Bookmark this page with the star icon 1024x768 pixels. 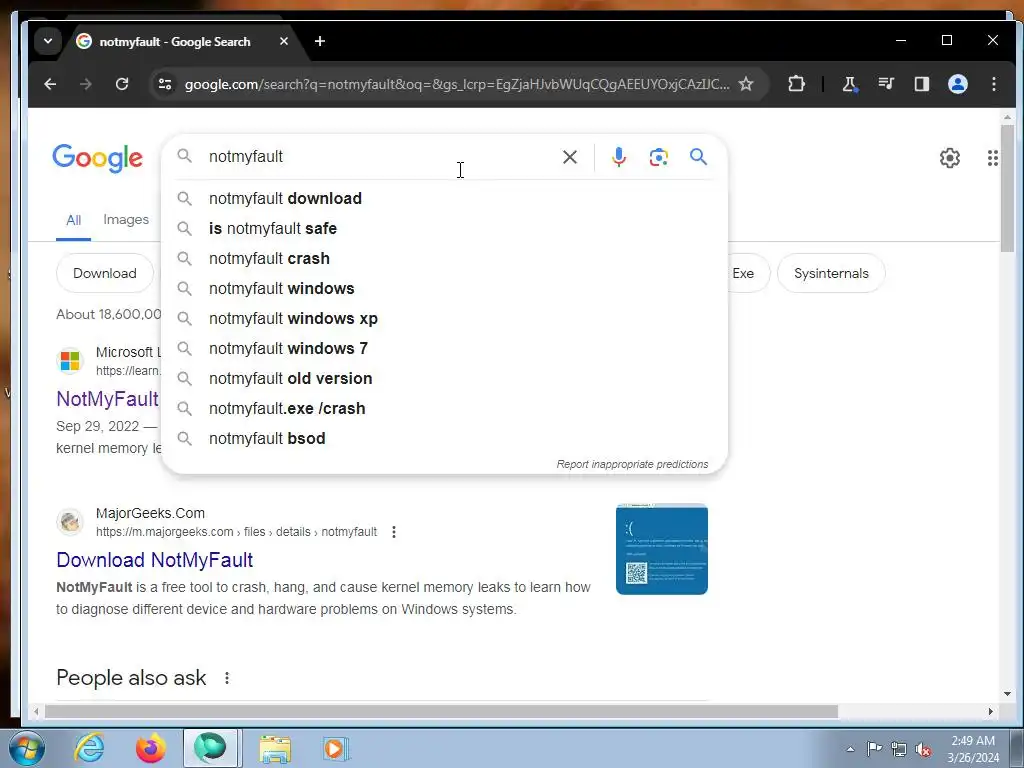tap(745, 84)
